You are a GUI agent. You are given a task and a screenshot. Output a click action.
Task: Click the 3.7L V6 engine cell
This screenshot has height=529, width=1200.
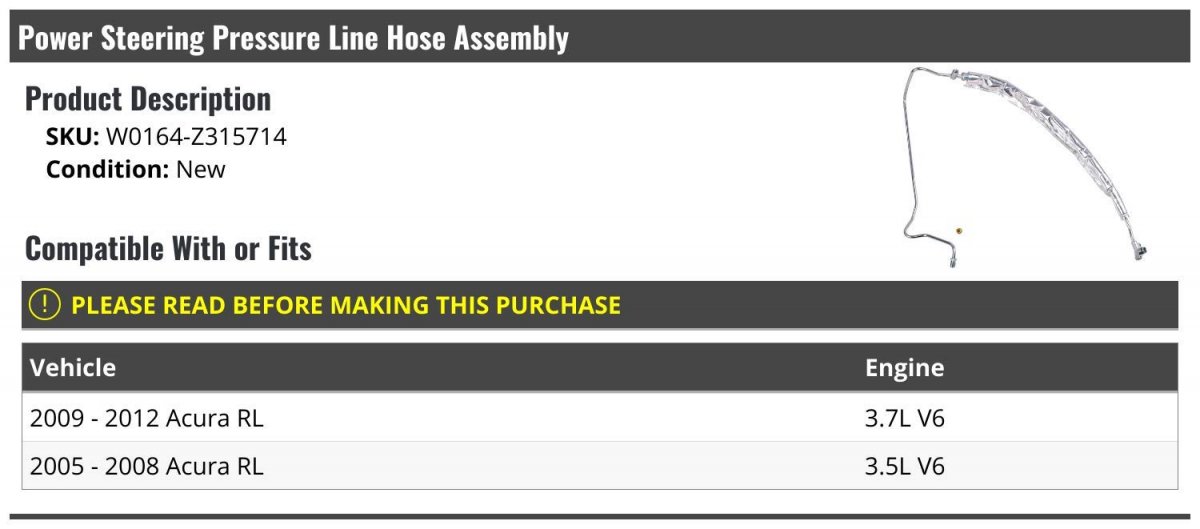(904, 418)
